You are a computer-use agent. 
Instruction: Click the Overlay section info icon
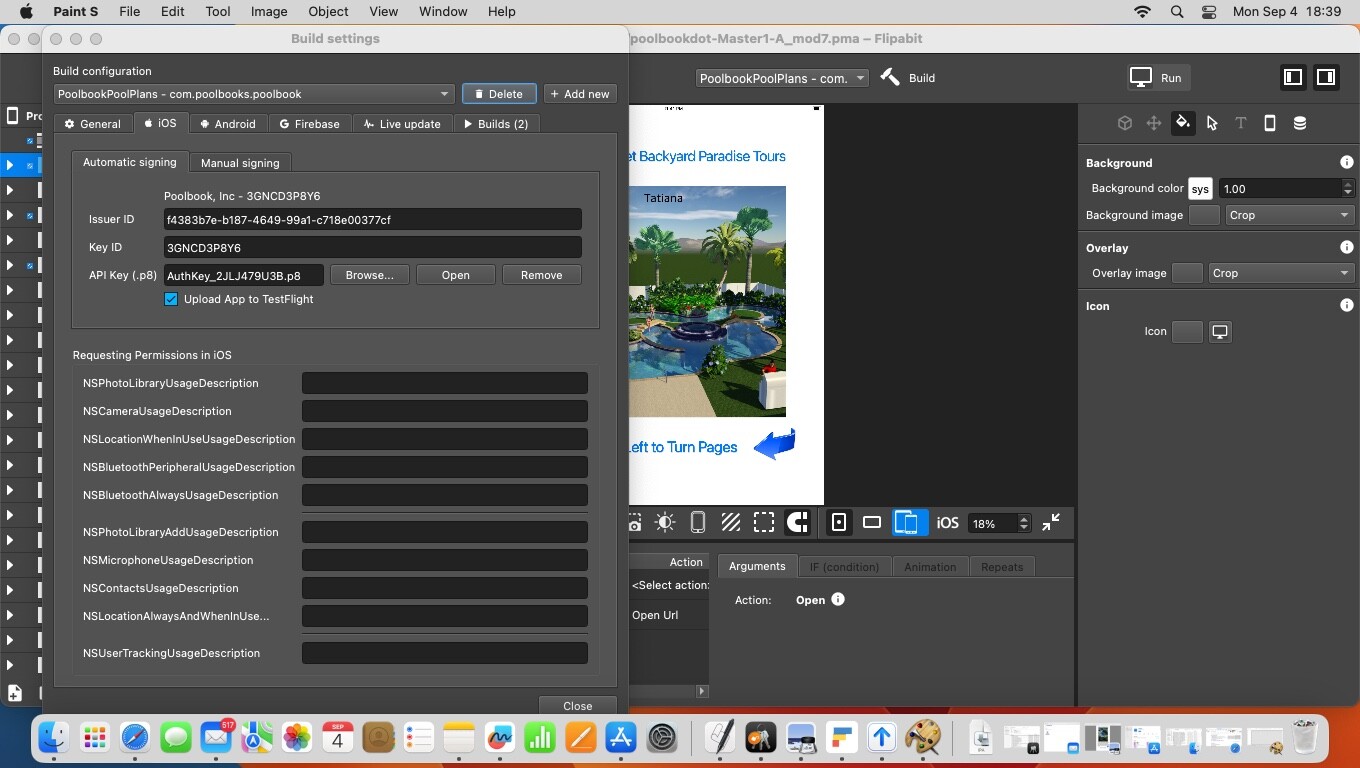[1347, 247]
